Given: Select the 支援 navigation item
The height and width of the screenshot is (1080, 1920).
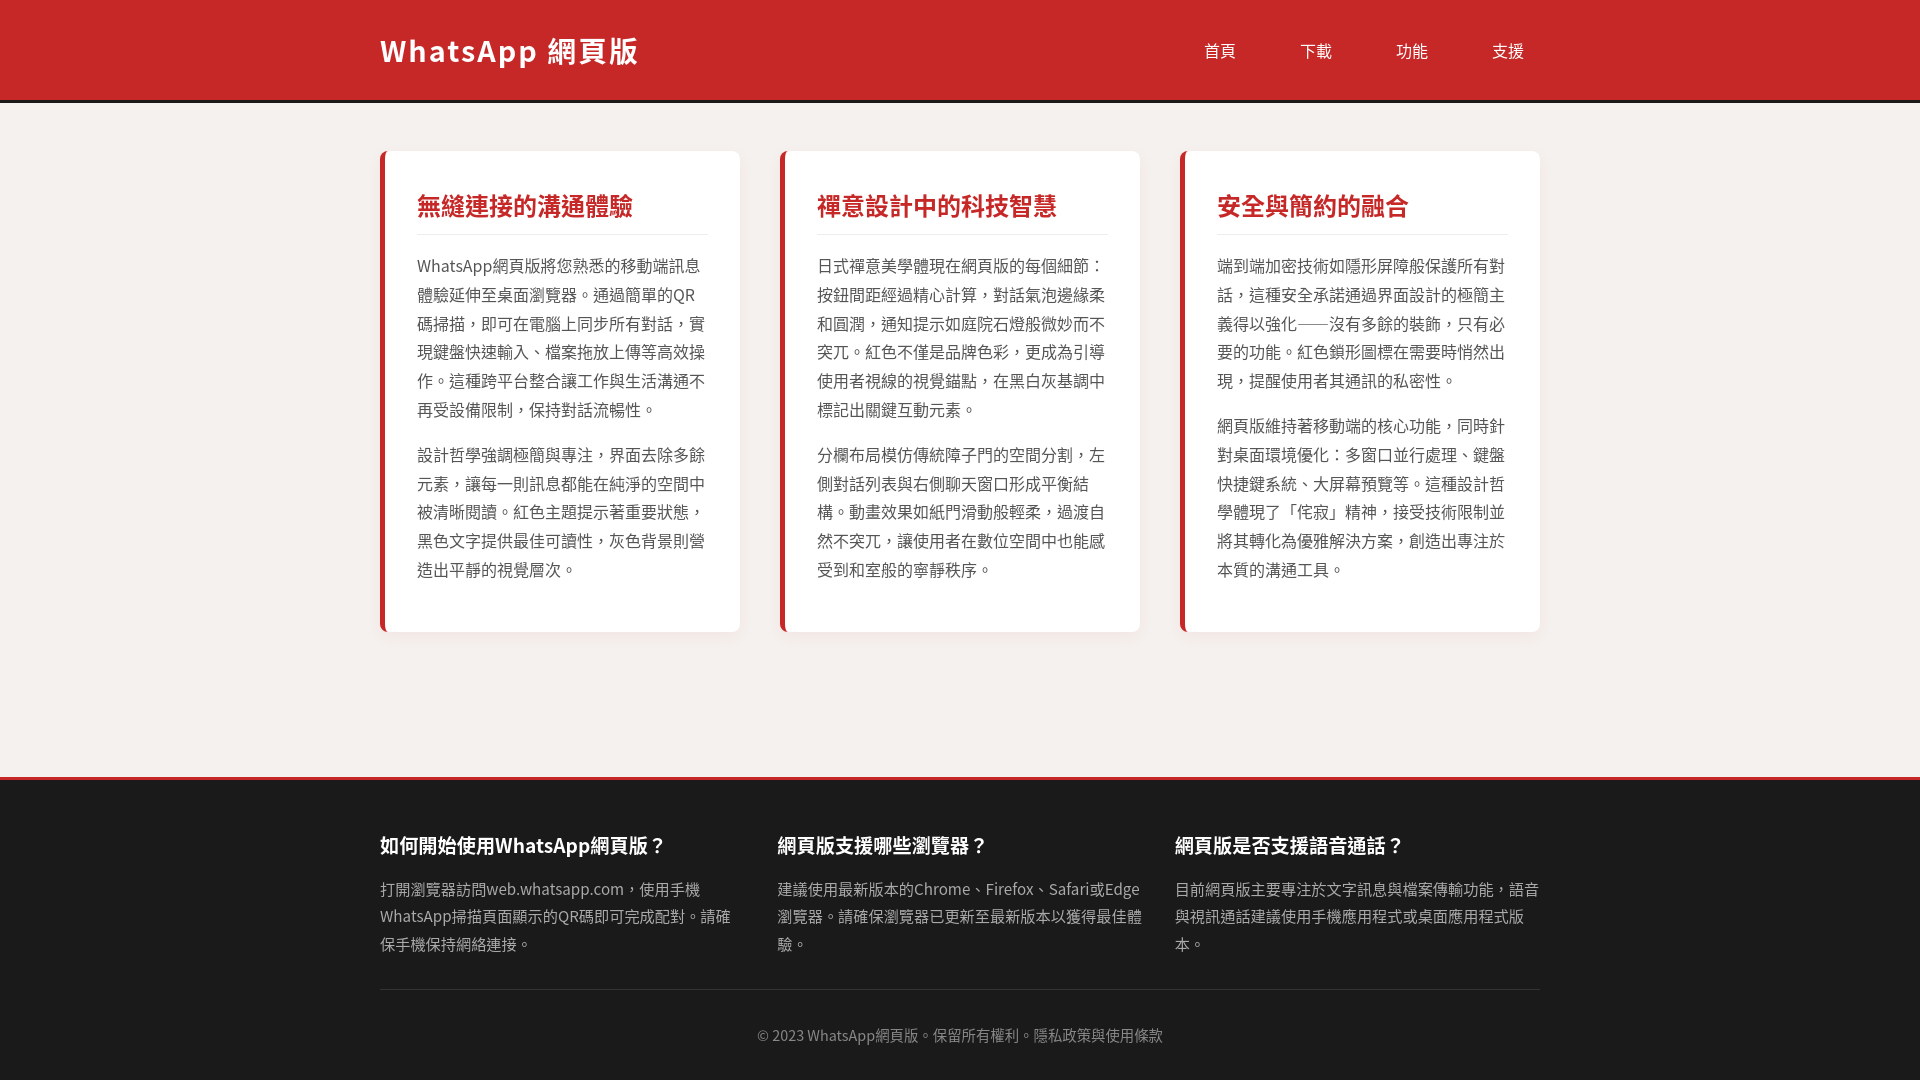Looking at the screenshot, I should tap(1507, 50).
